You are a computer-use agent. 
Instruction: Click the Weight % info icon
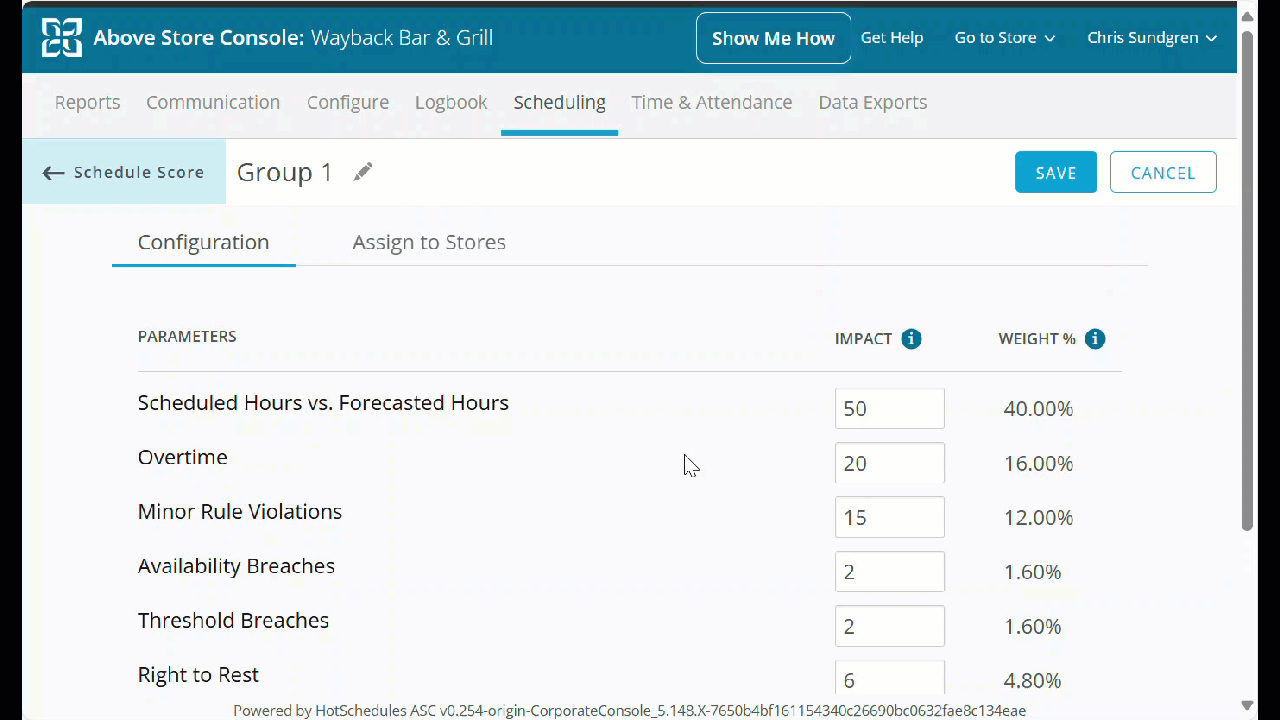tap(1095, 339)
